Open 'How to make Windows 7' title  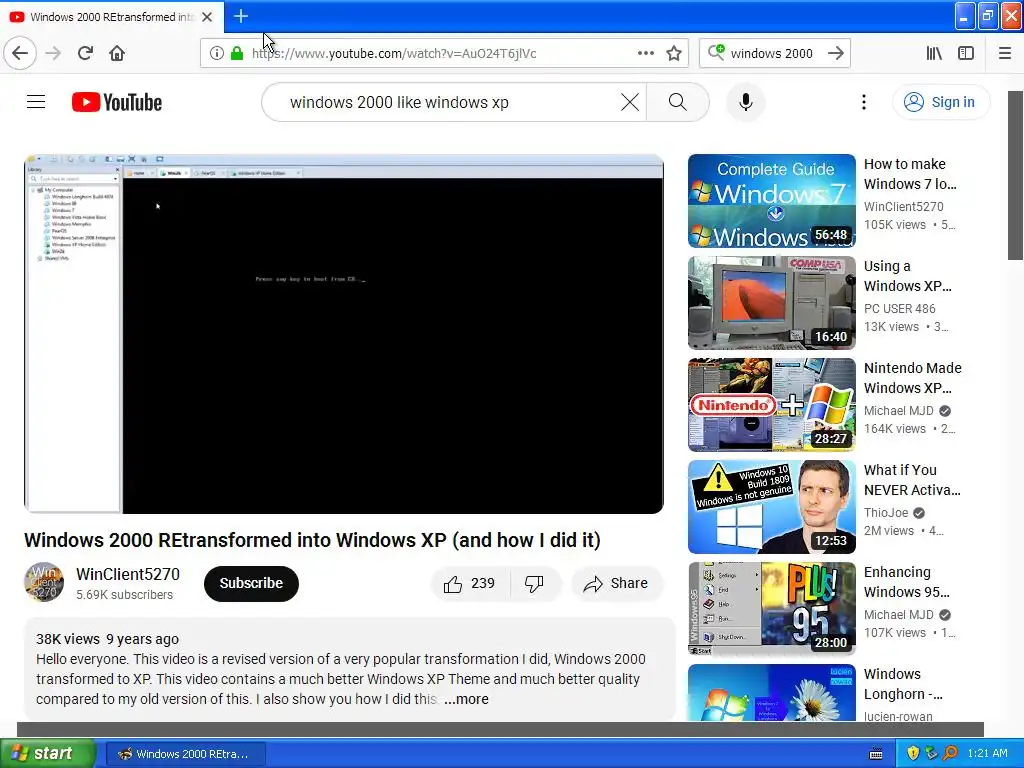click(x=910, y=174)
